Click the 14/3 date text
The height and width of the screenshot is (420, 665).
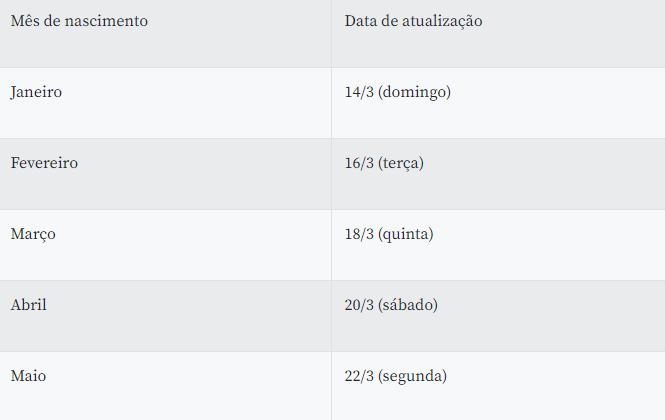(x=359, y=92)
